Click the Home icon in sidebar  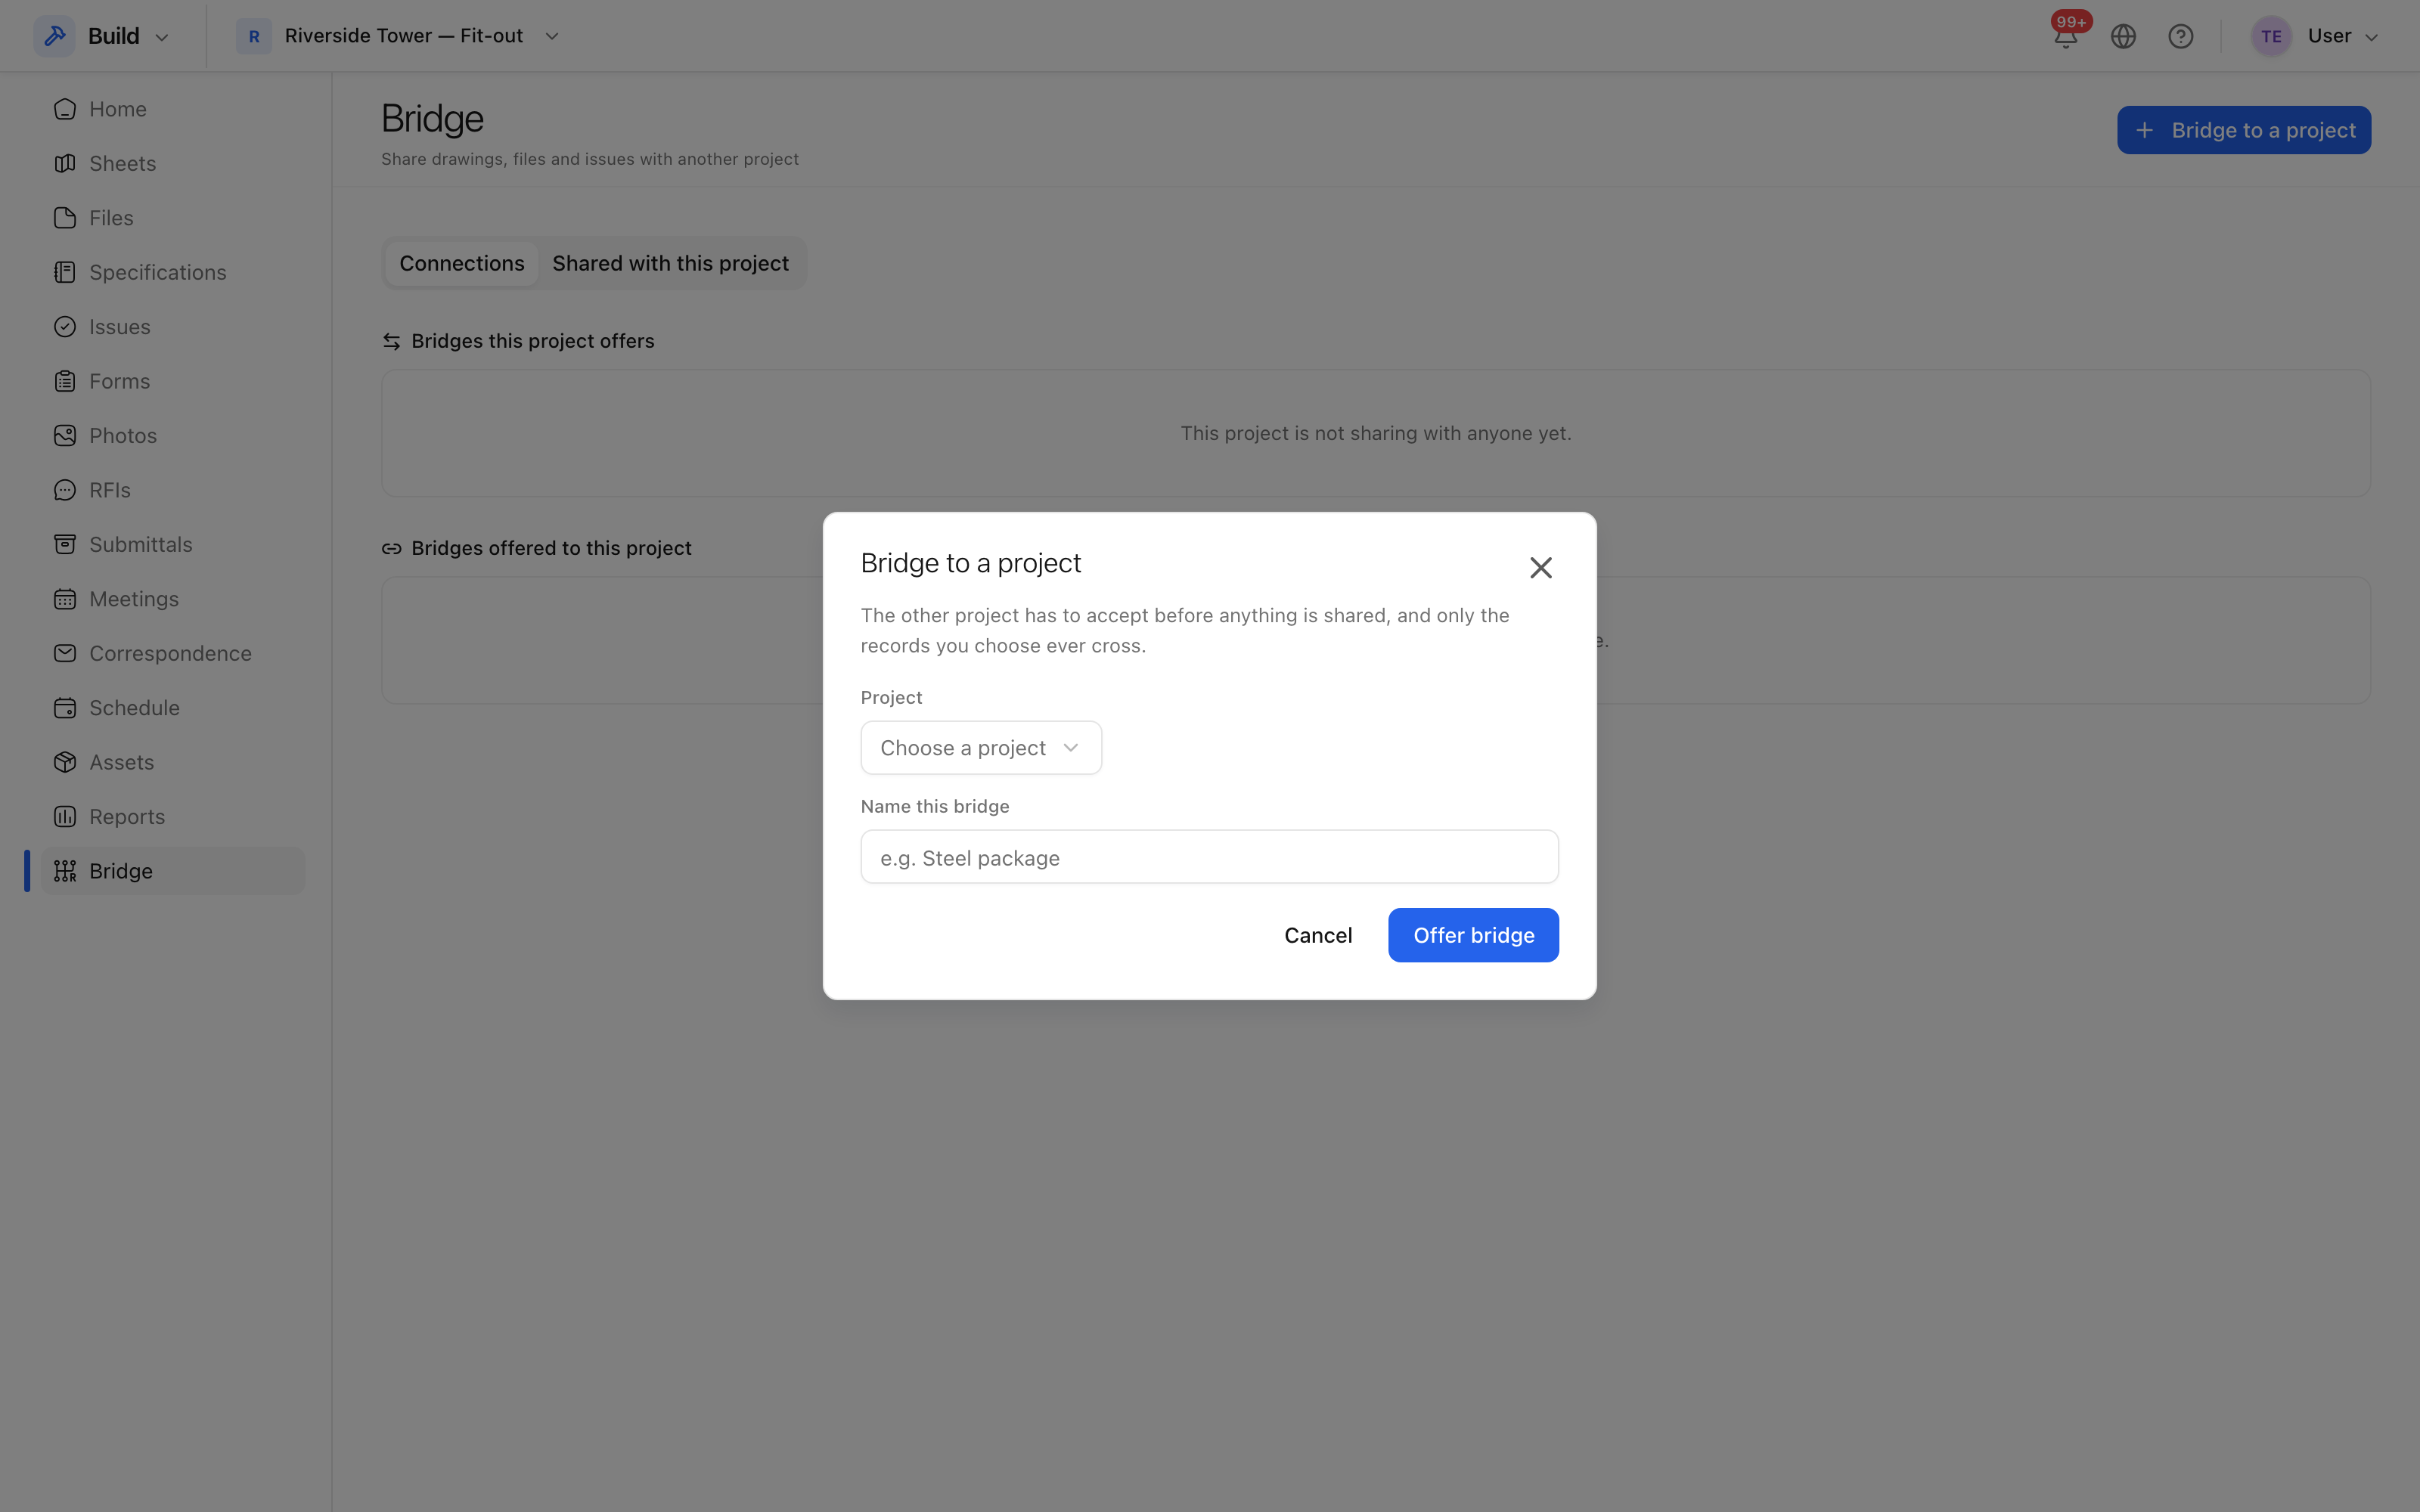pyautogui.click(x=65, y=109)
